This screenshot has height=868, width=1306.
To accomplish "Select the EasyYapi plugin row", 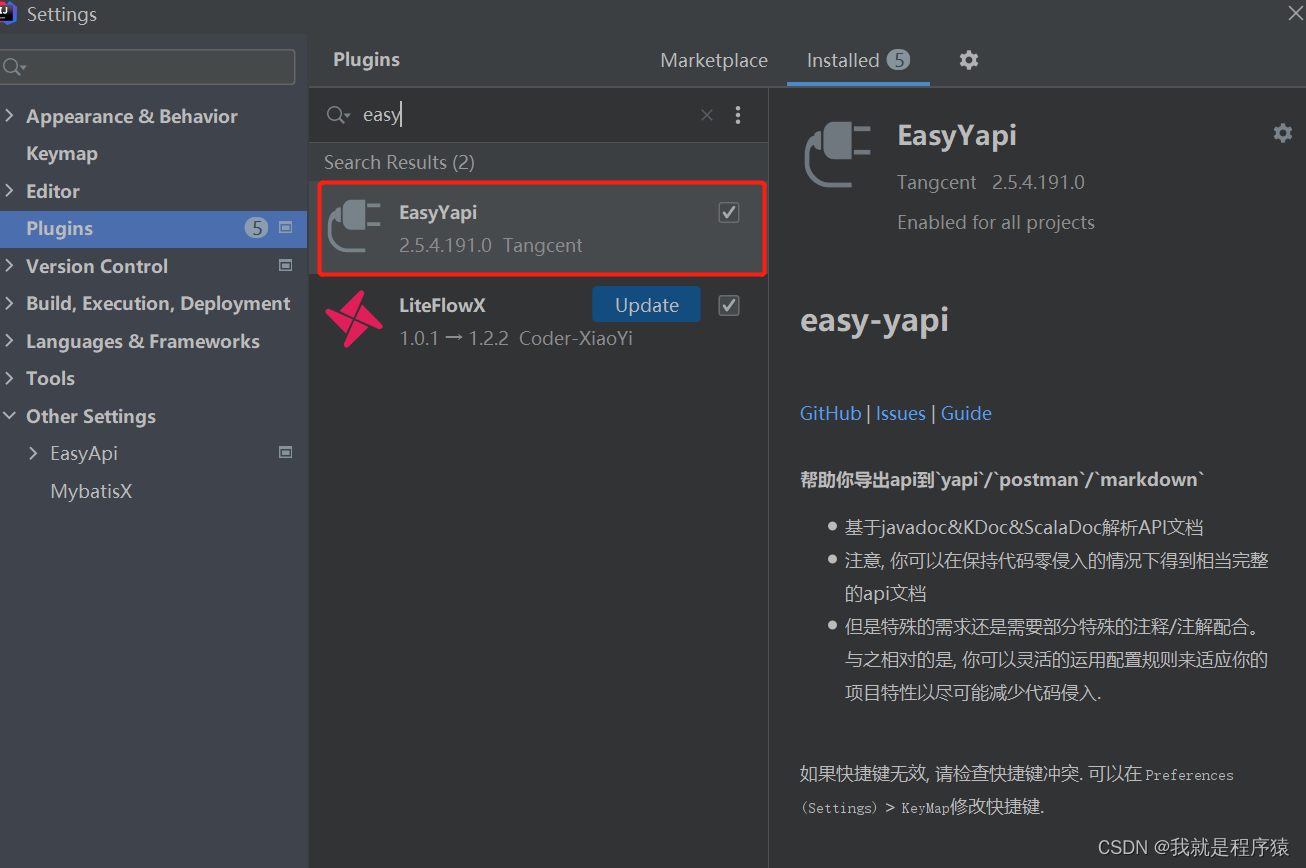I will [x=541, y=228].
